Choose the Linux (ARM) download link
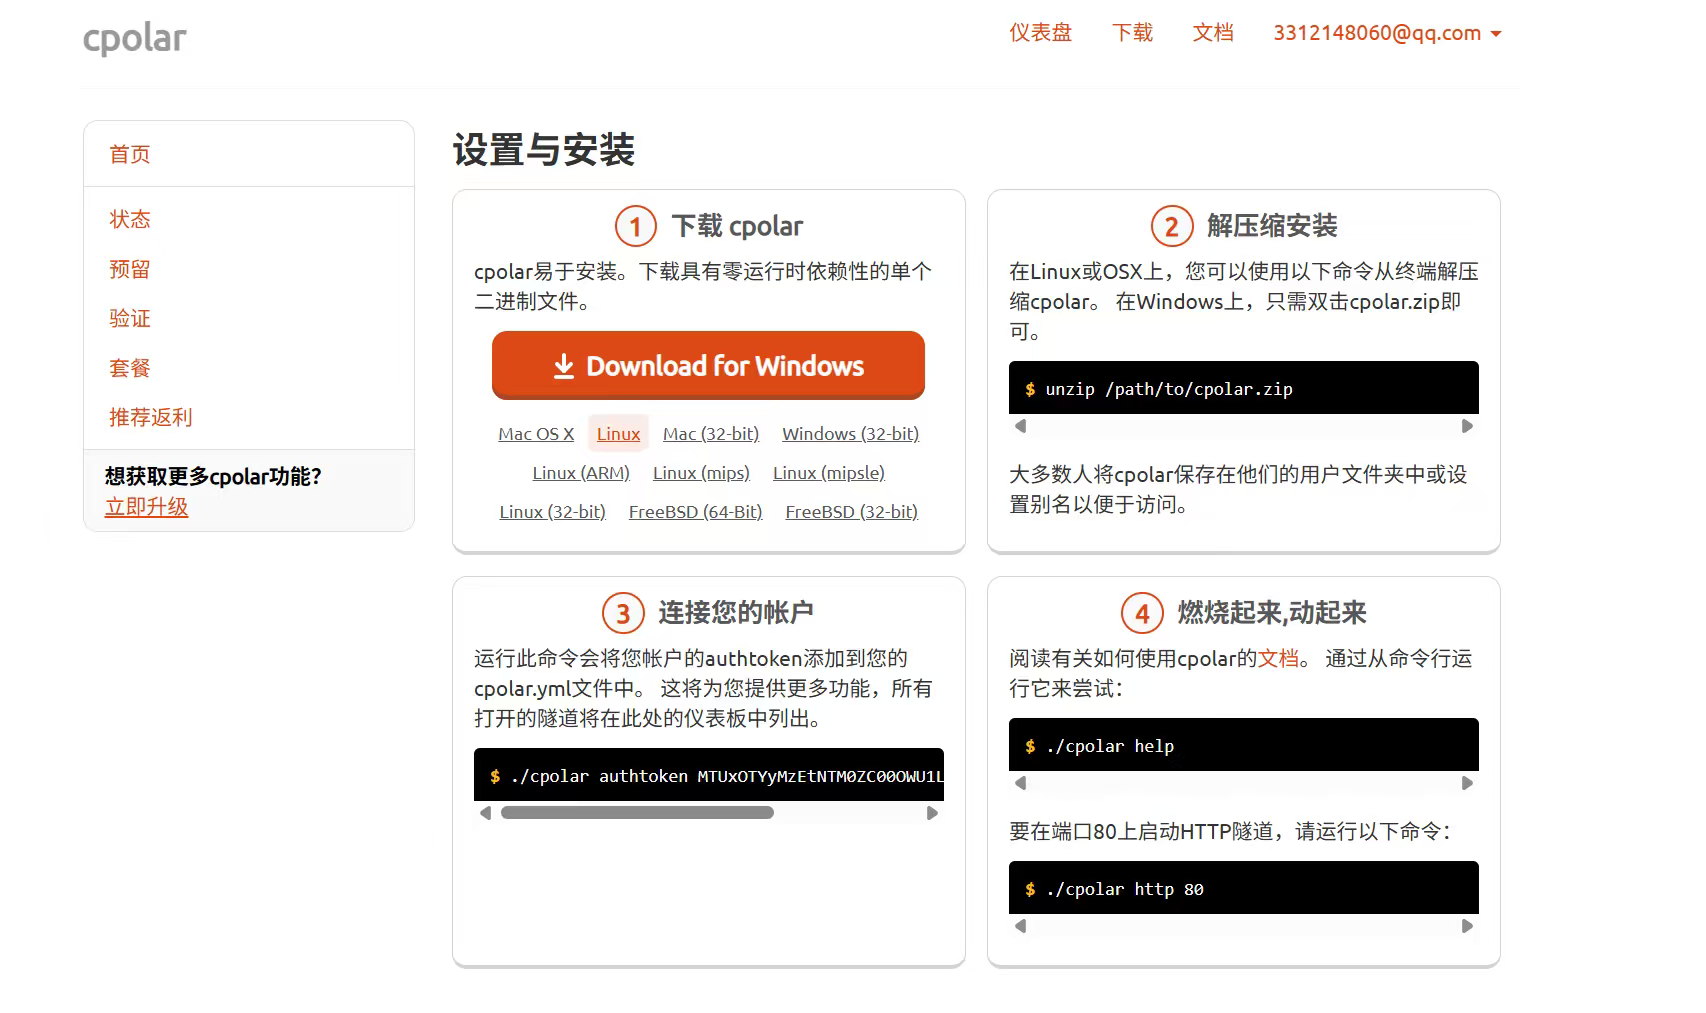 581,473
